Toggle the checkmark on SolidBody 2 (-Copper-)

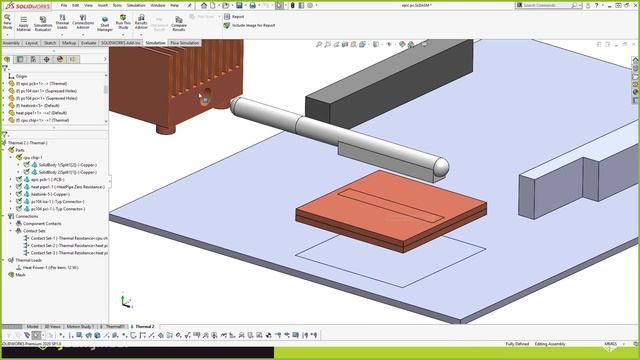click(27, 172)
